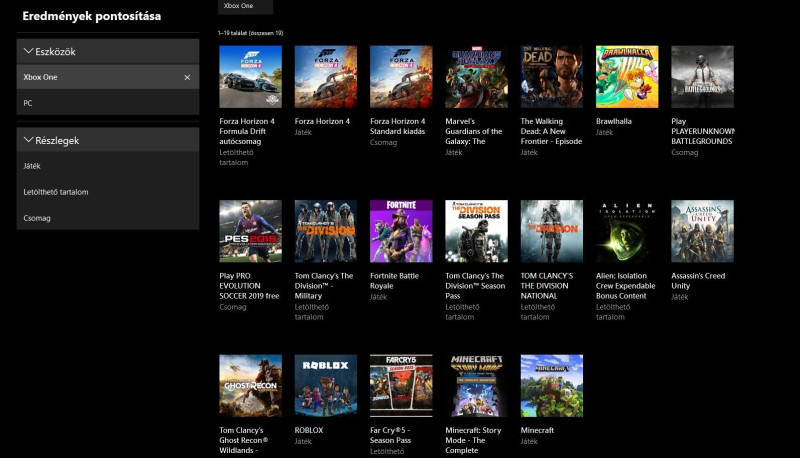Viewport: 800px width, 458px height.
Task: Click the Alien: Isolation Crew Expendable title
Action: (x=626, y=286)
